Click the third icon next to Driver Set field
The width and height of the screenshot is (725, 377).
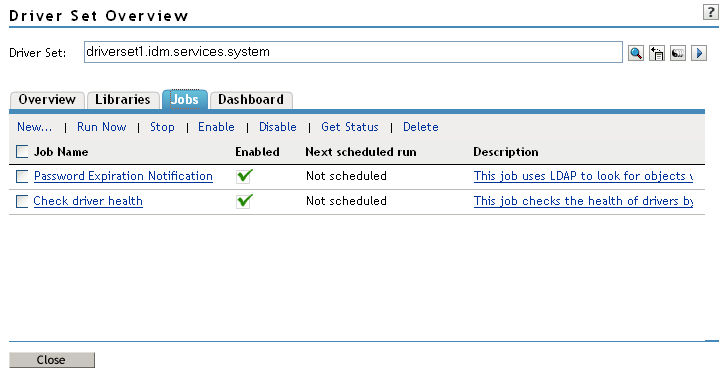[x=678, y=53]
